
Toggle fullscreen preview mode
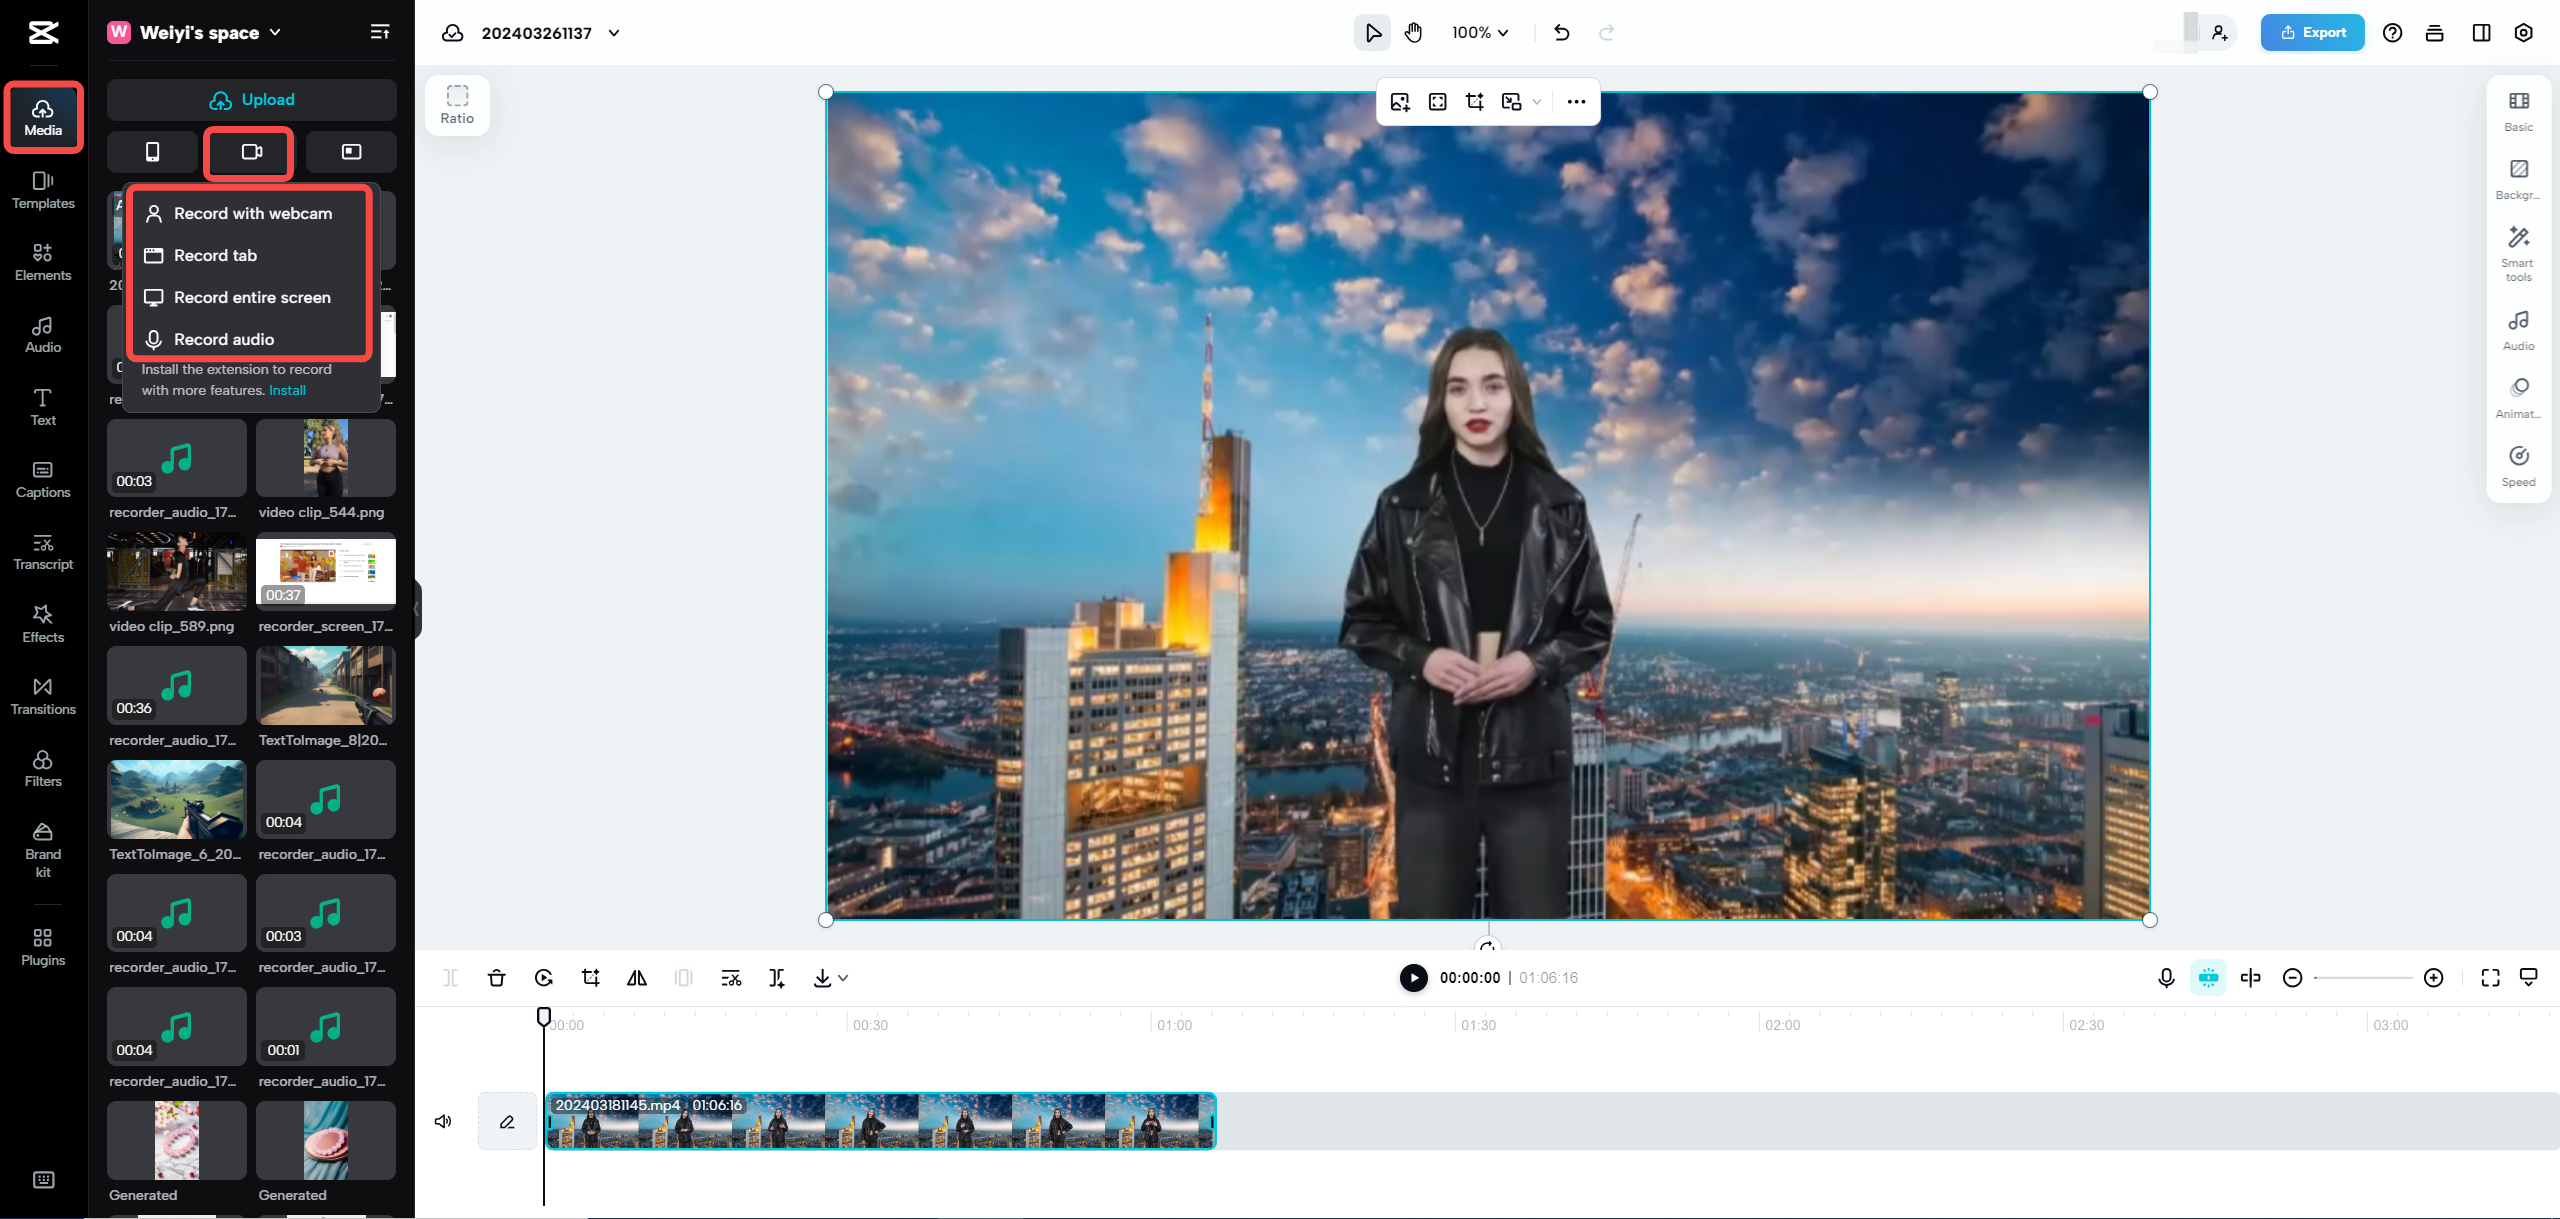2489,978
